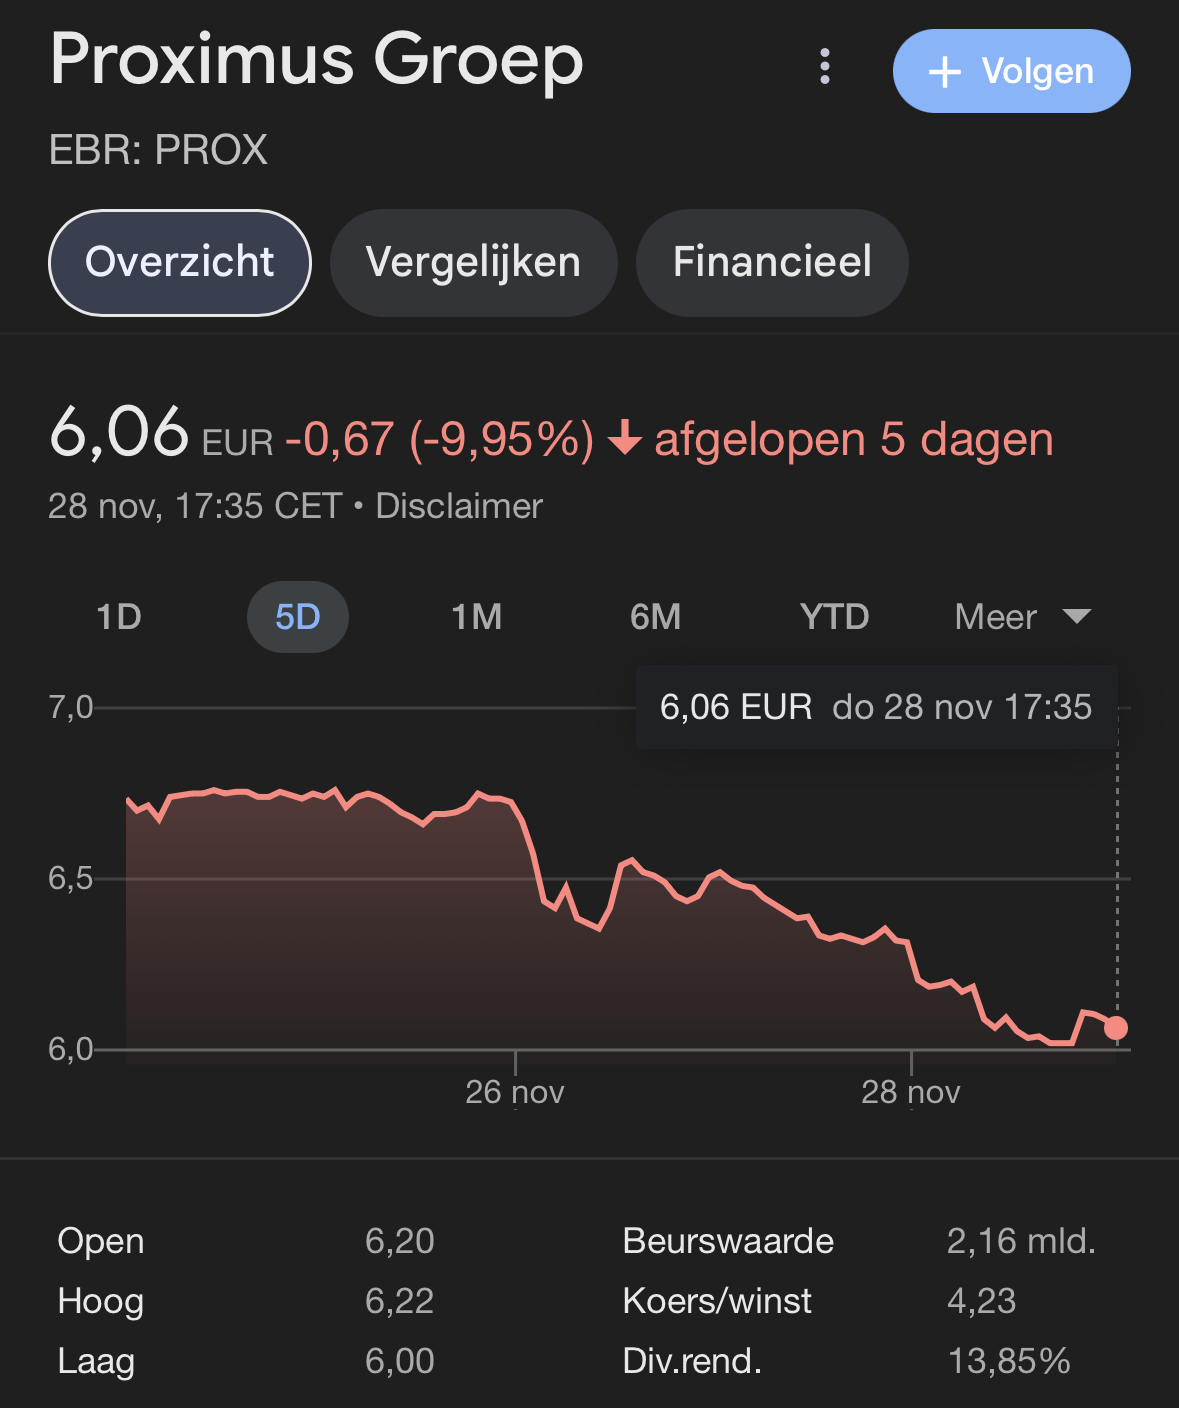Viewport: 1179px width, 1408px height.
Task: Select the 1M time range
Action: (x=476, y=617)
